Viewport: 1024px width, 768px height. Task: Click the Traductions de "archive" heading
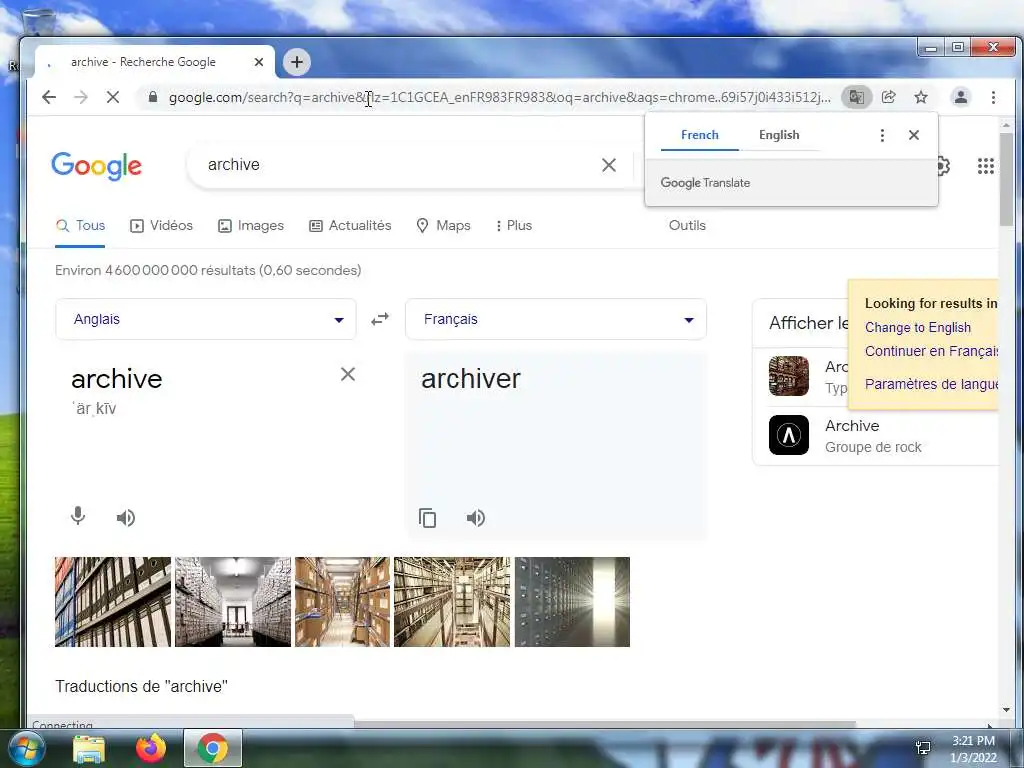pyautogui.click(x=141, y=686)
